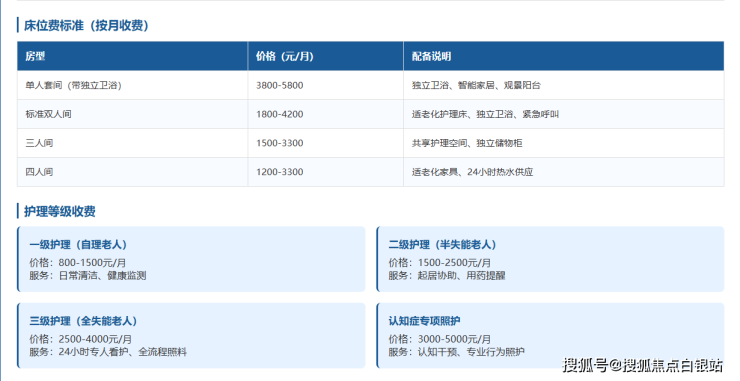This screenshot has height=381, width=740.
Task: Click the 3800-5800 price cell
Action: (326, 85)
